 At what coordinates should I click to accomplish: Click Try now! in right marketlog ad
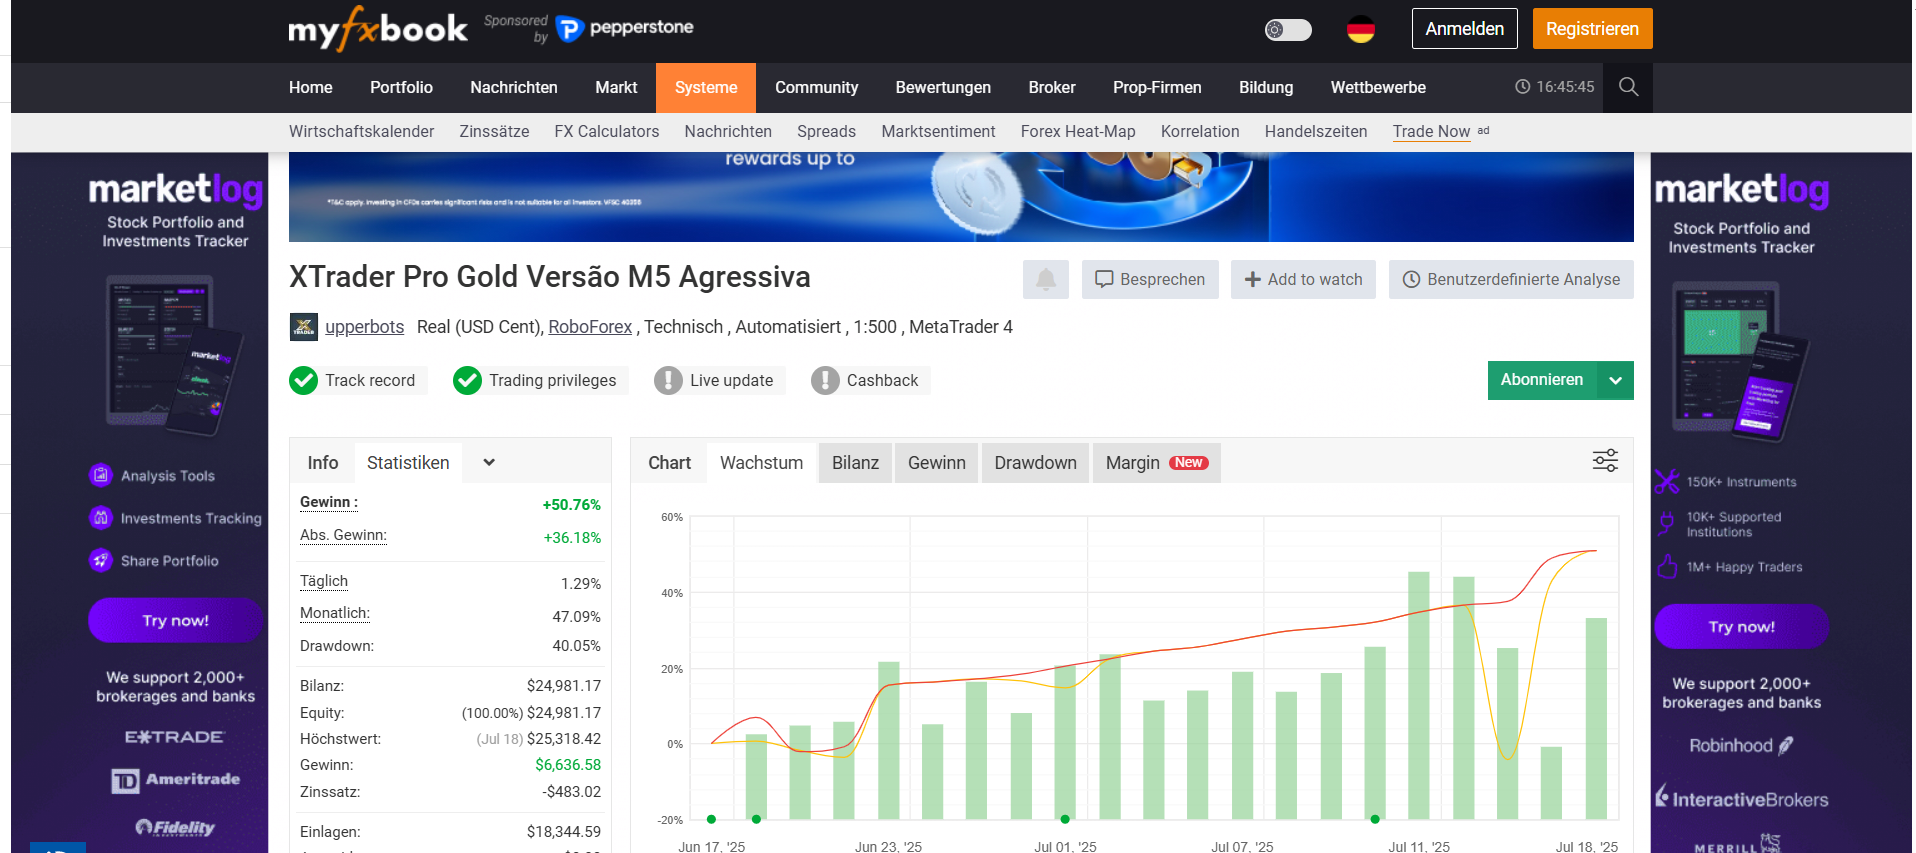[1741, 626]
